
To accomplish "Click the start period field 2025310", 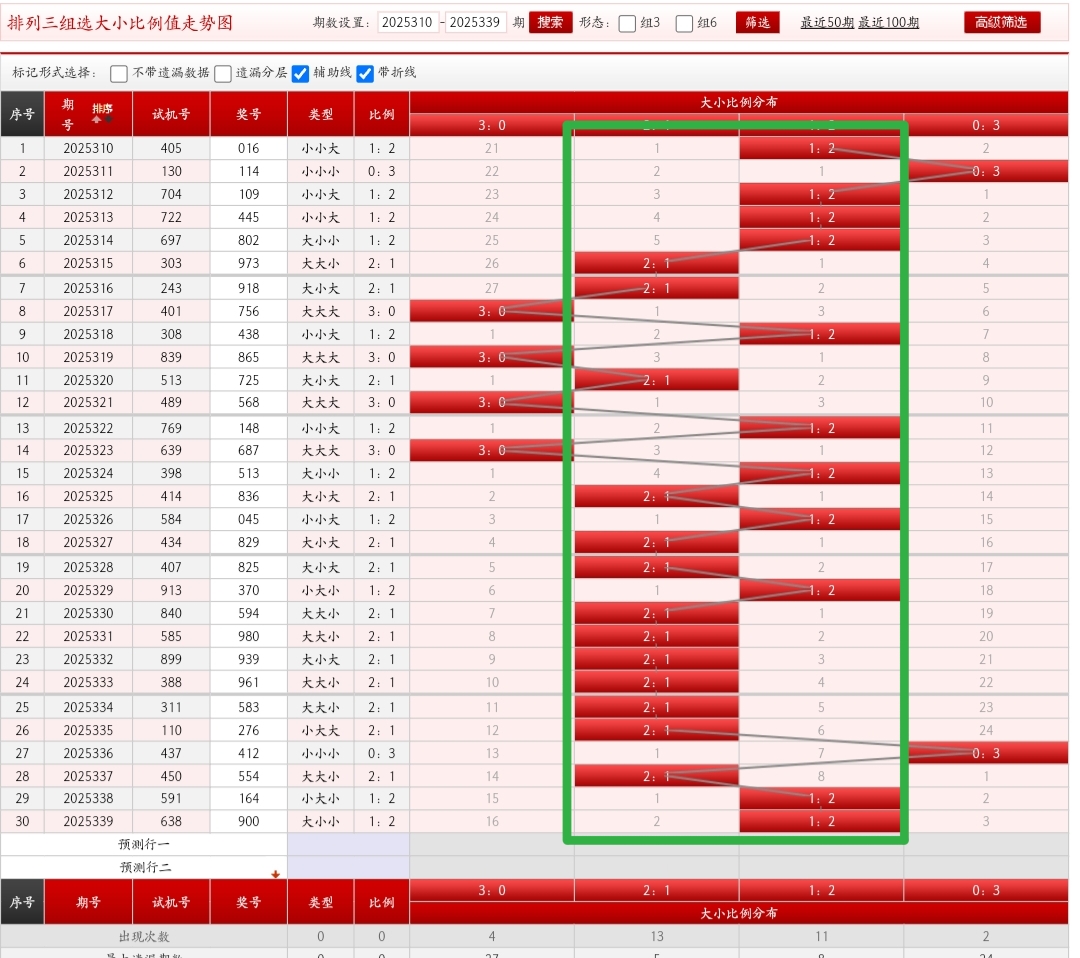I will 408,22.
